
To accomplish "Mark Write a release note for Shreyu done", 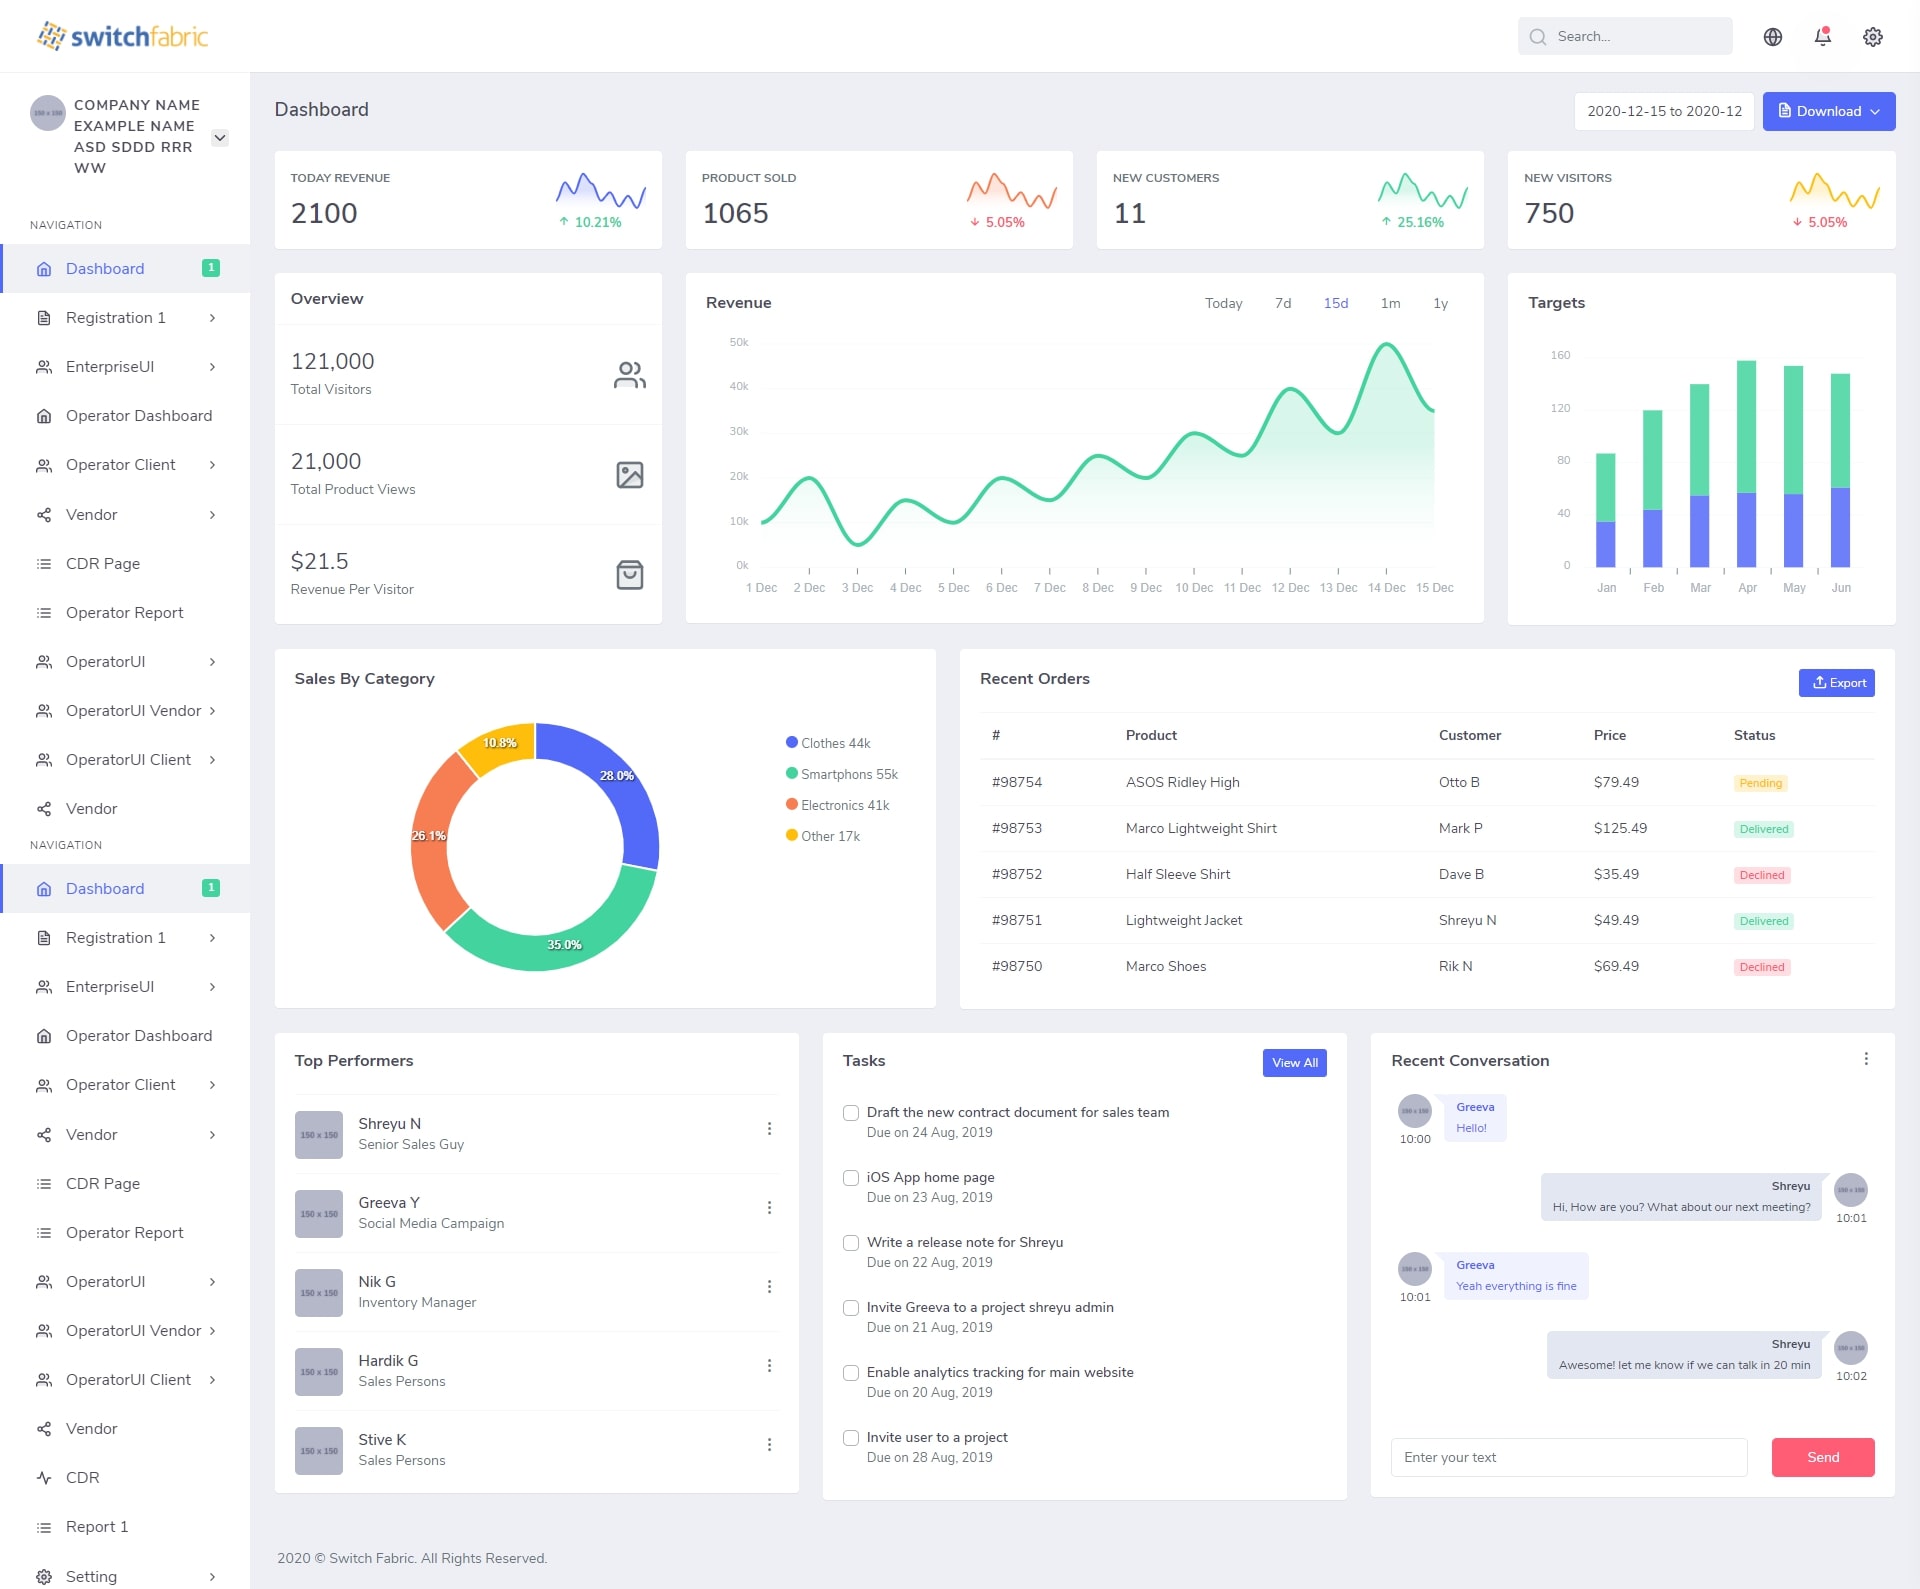I will [851, 1243].
